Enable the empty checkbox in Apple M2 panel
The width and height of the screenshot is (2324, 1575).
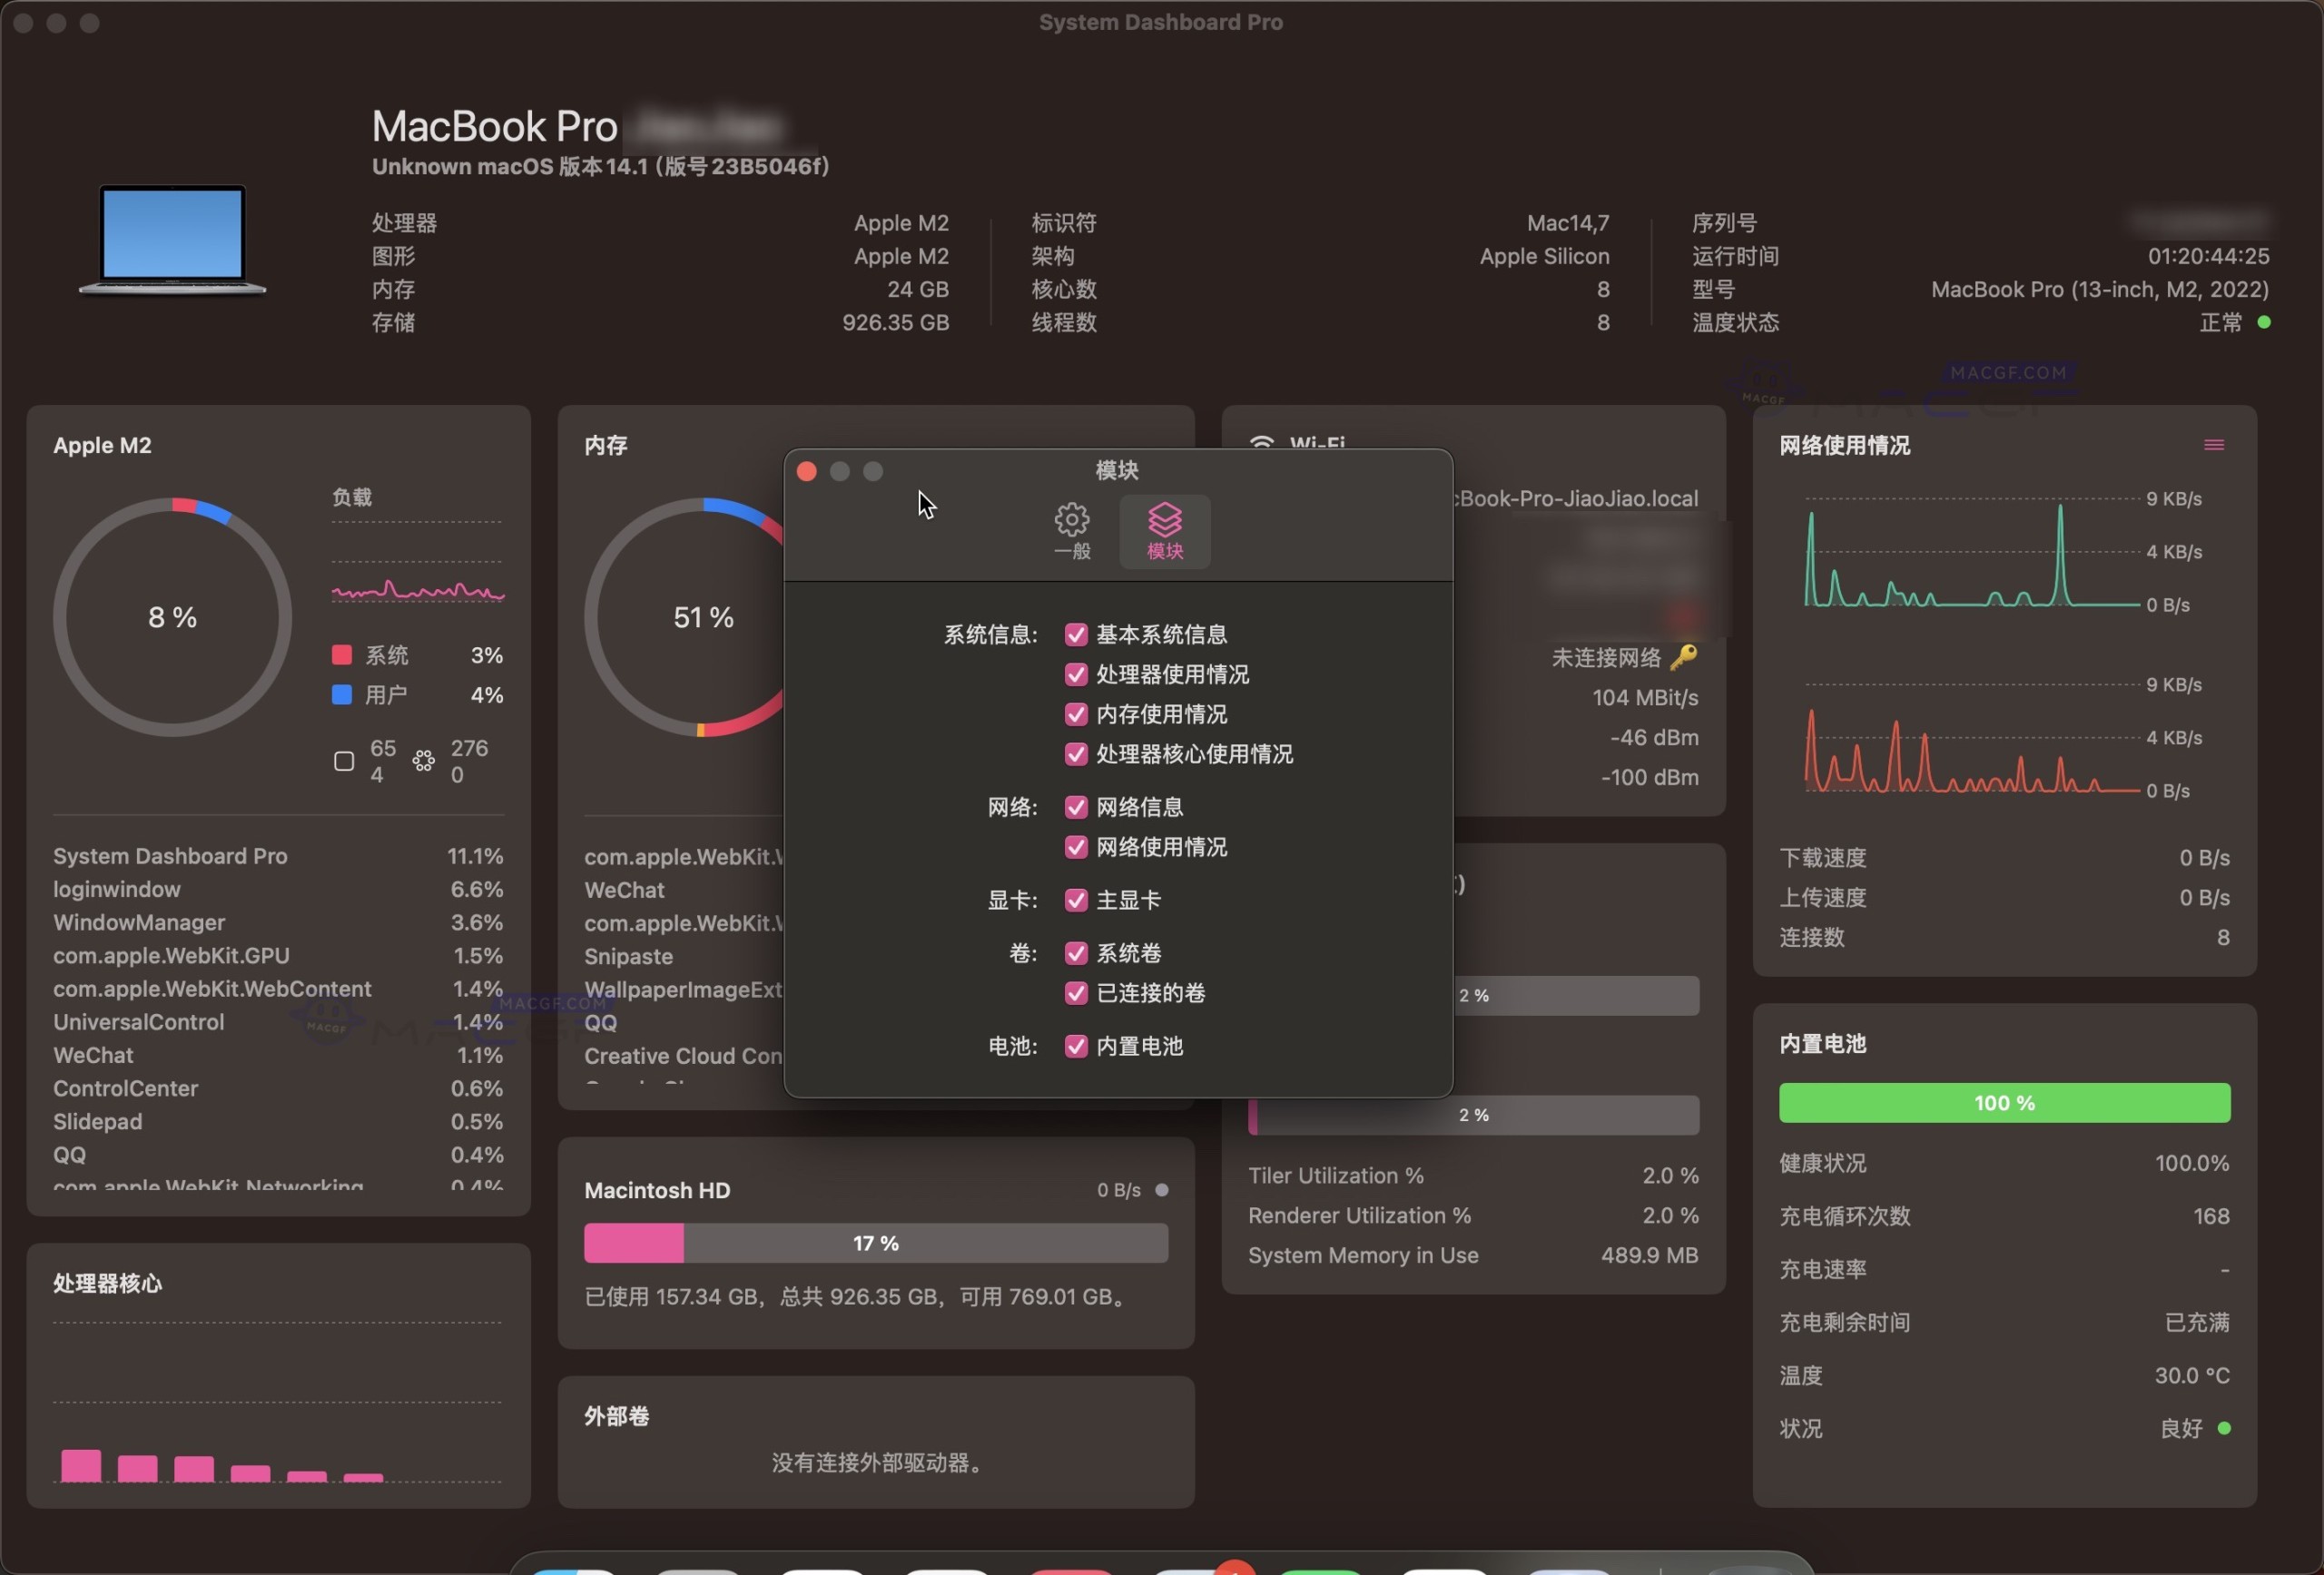343,761
